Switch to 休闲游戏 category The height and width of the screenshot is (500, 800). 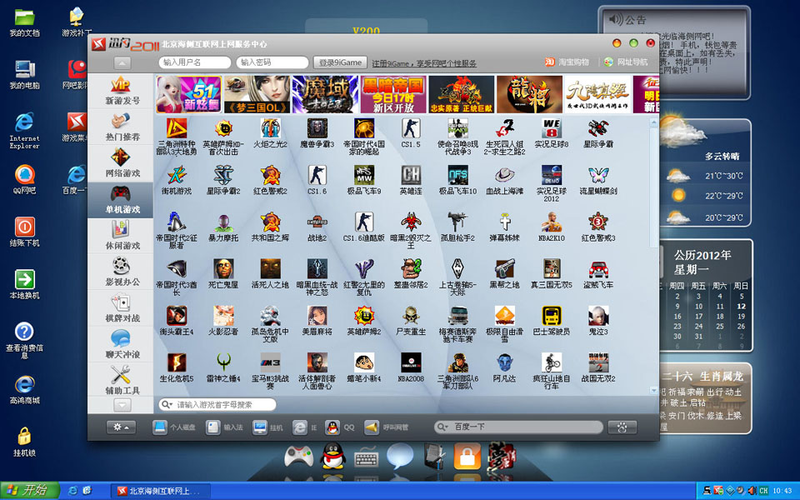pos(121,236)
